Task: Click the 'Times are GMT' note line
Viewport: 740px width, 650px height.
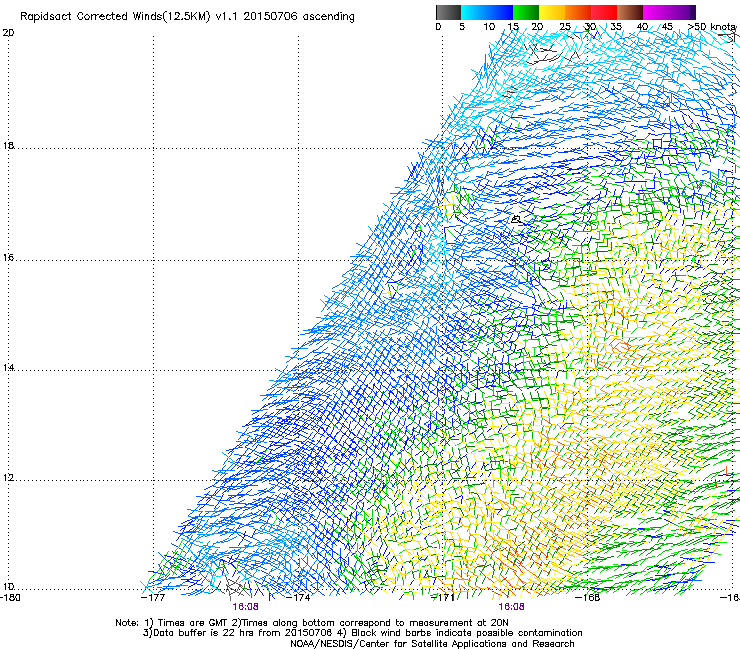Action: (312, 623)
